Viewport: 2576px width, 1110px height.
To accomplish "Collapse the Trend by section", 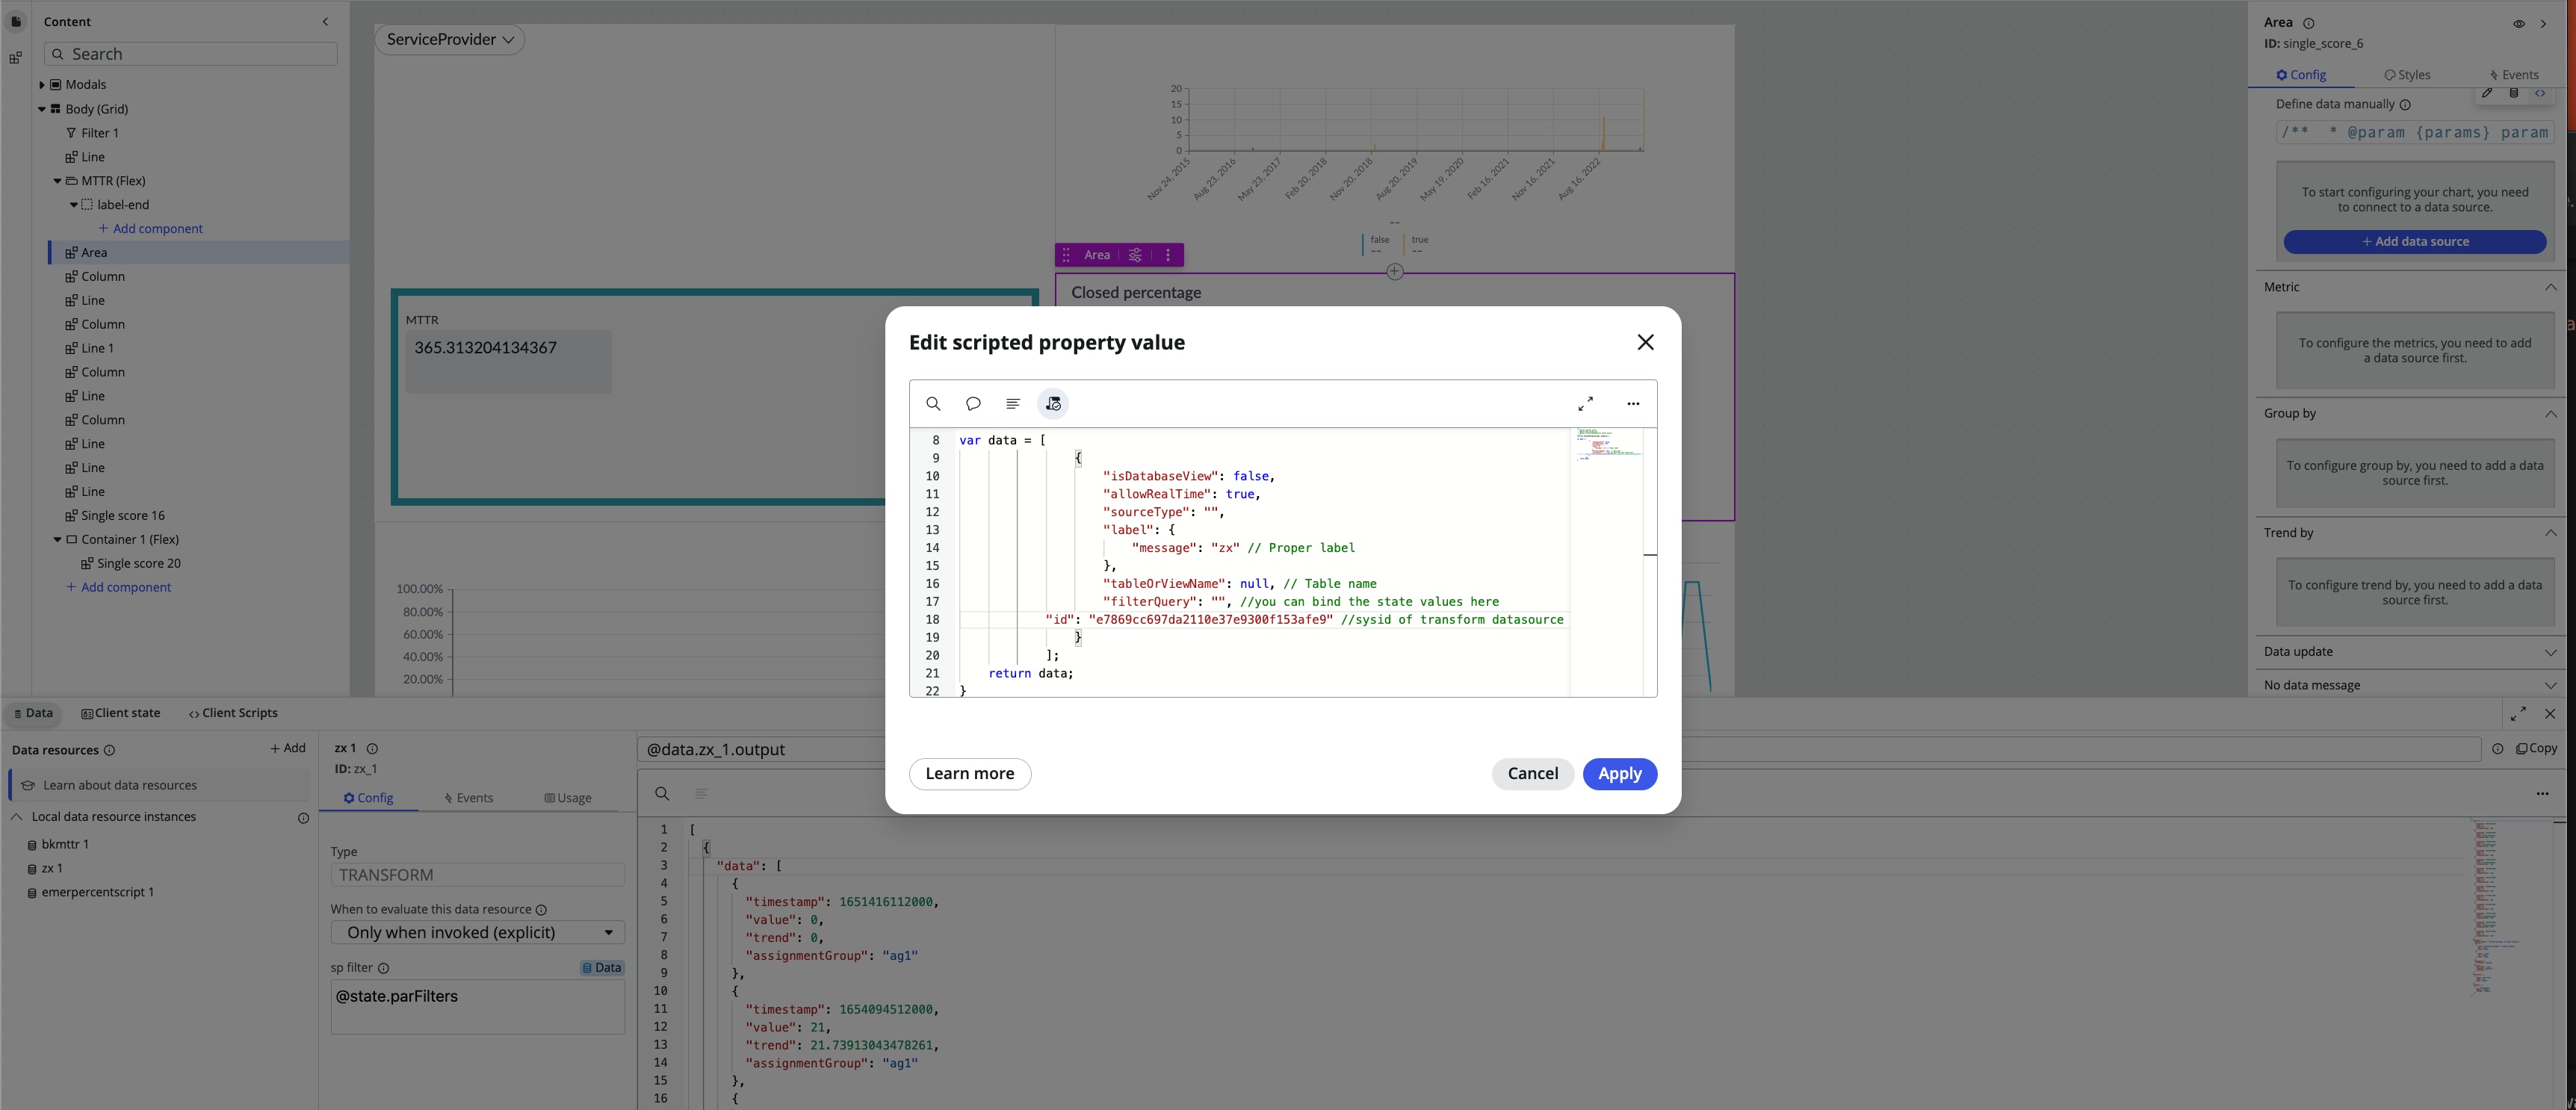I will tap(2550, 533).
